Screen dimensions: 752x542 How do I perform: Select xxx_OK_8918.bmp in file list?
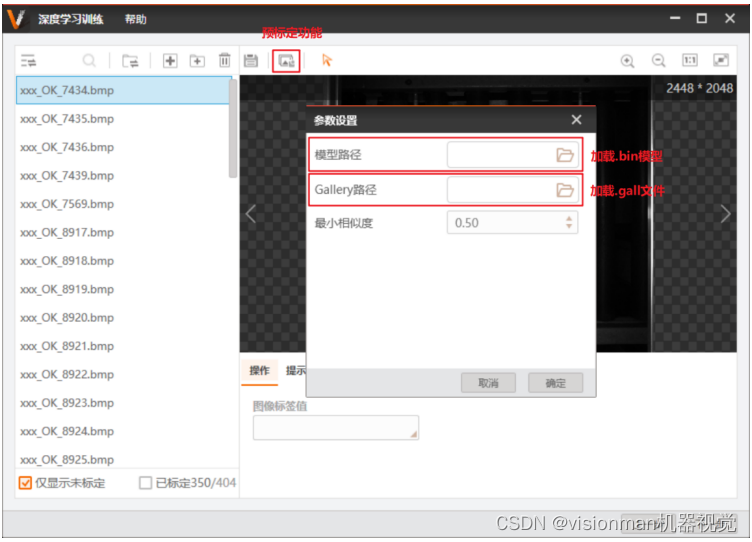pos(123,260)
